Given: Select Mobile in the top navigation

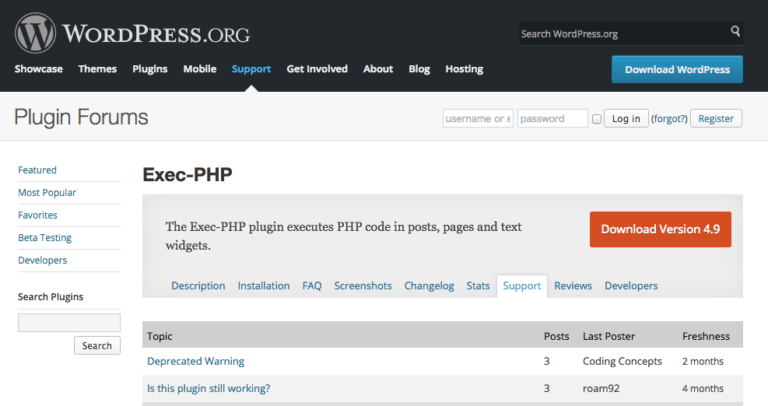Looking at the screenshot, I should (x=200, y=69).
